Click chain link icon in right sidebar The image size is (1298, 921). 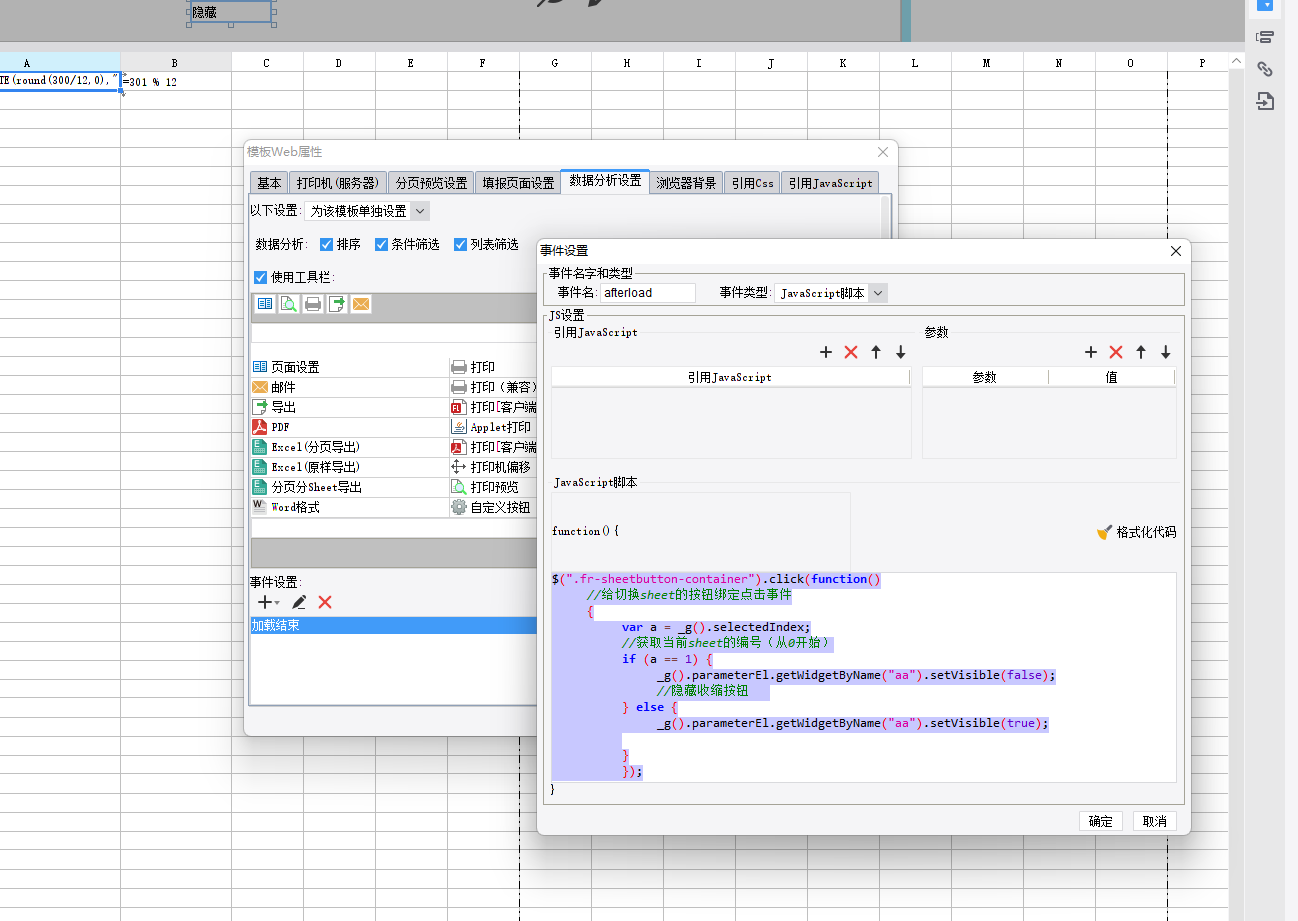point(1265,69)
